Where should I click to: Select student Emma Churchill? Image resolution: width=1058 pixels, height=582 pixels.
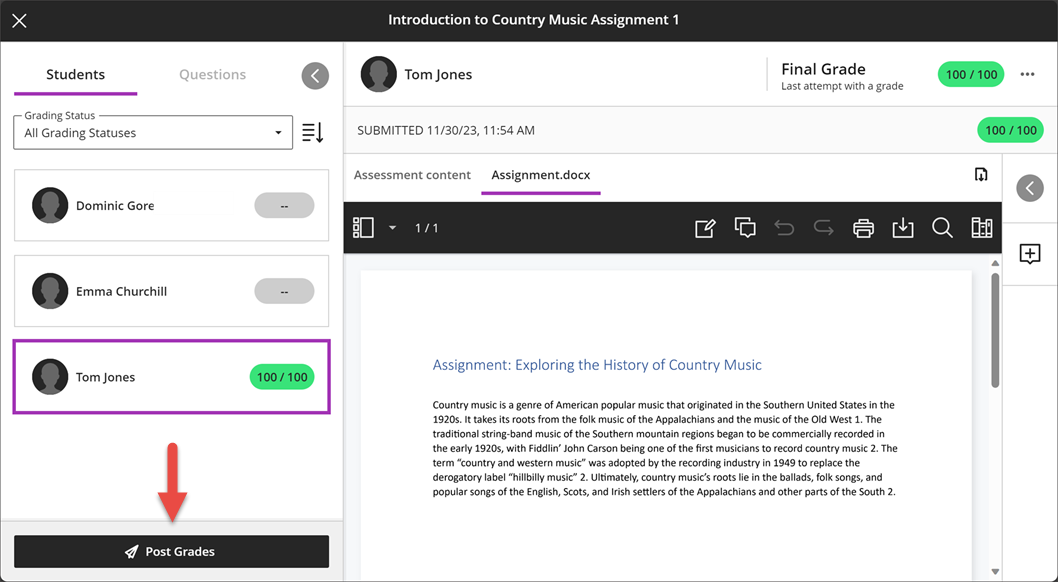171,291
